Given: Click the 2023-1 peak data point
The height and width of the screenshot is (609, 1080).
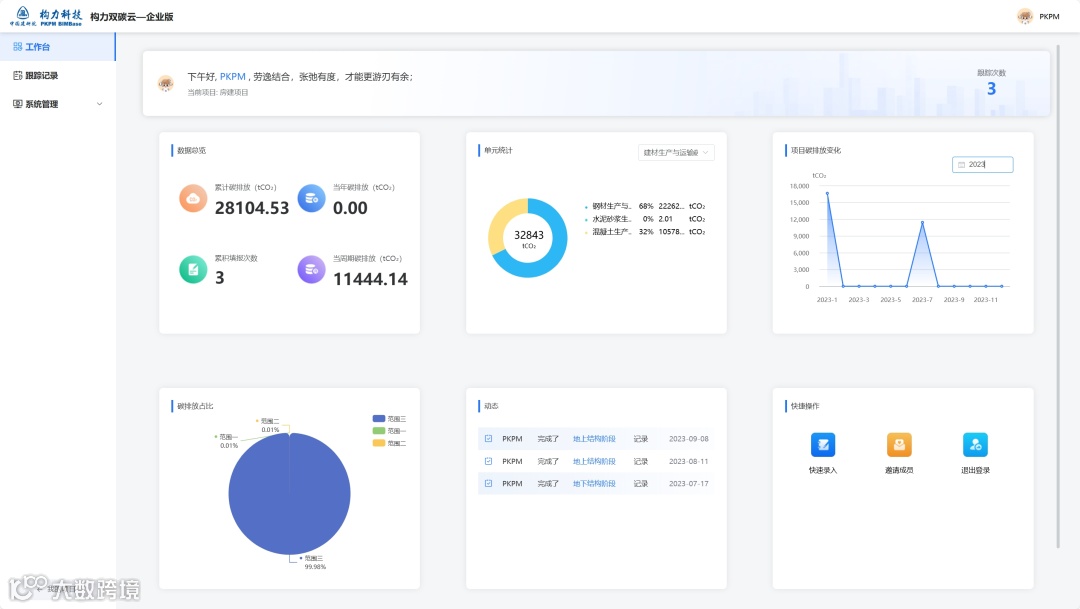Looking at the screenshot, I should [x=827, y=193].
